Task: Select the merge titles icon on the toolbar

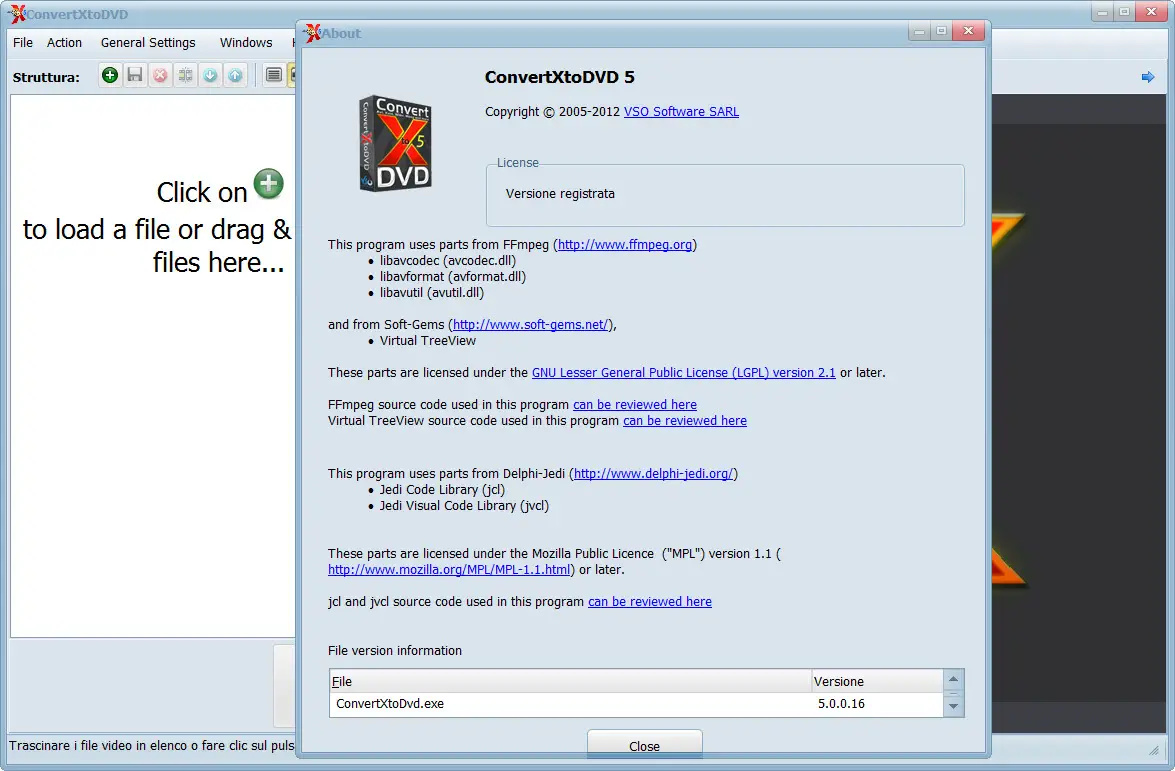Action: pos(185,75)
